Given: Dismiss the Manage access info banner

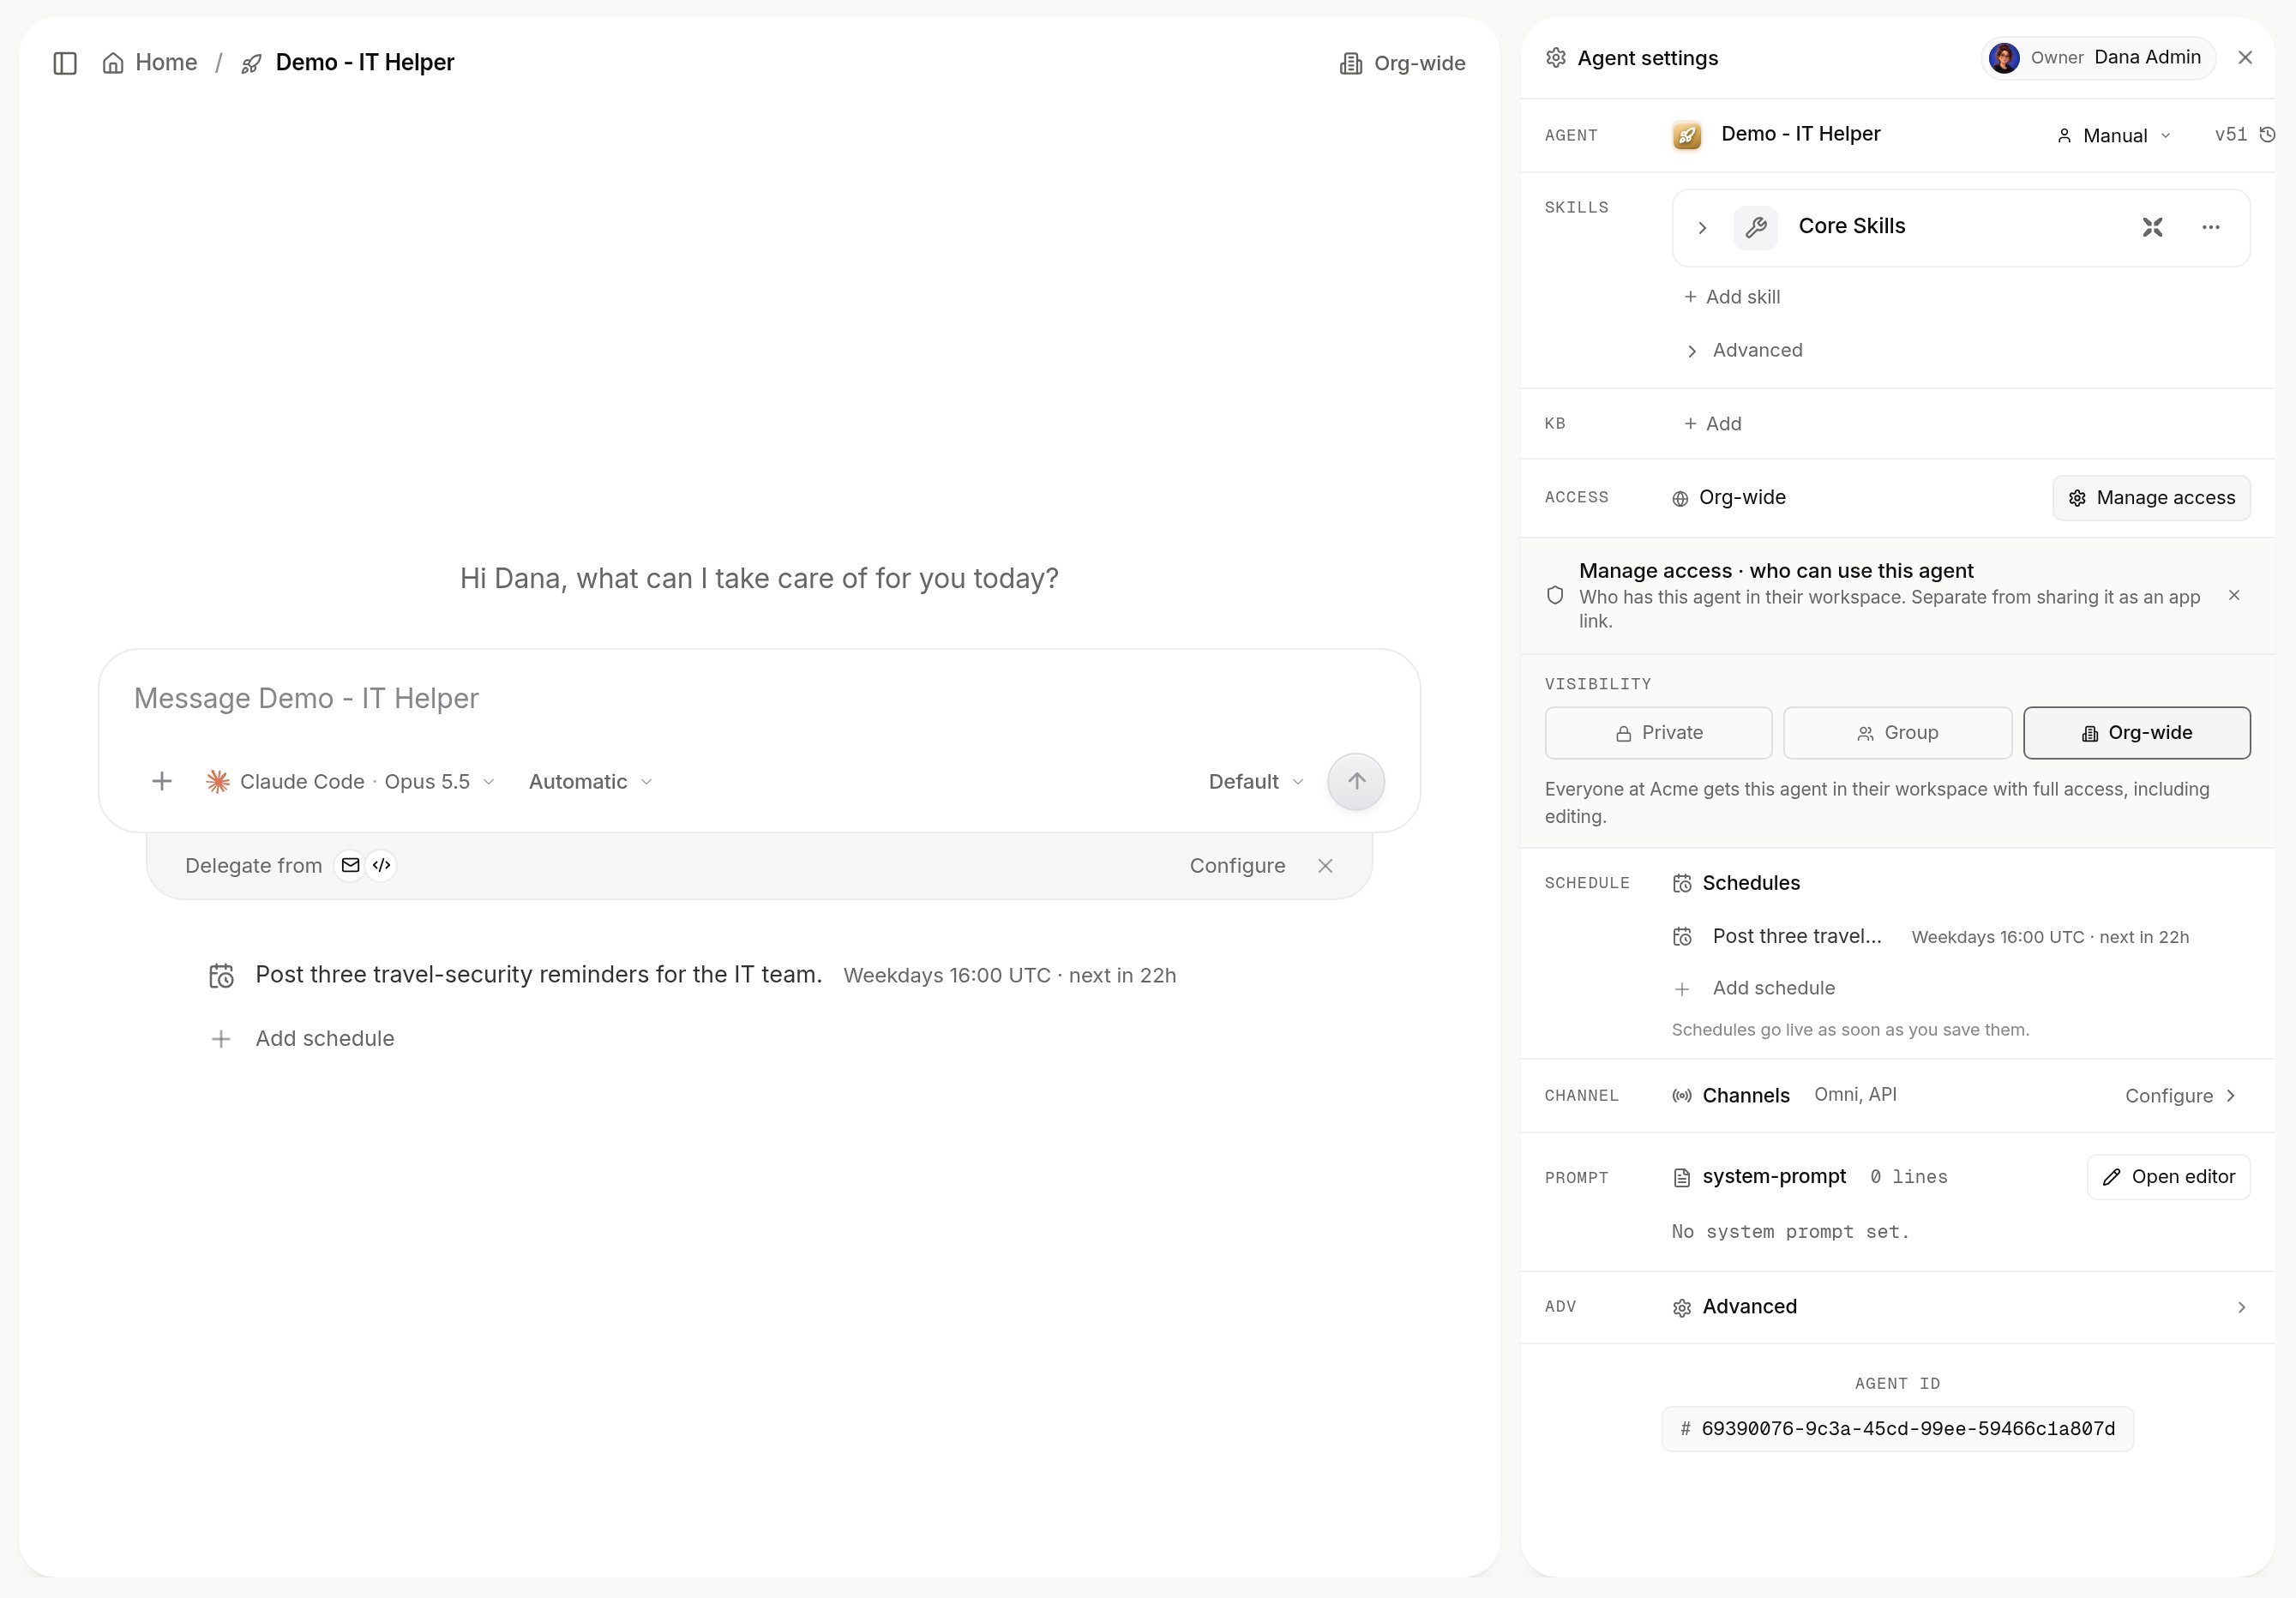Looking at the screenshot, I should pyautogui.click(x=2233, y=596).
